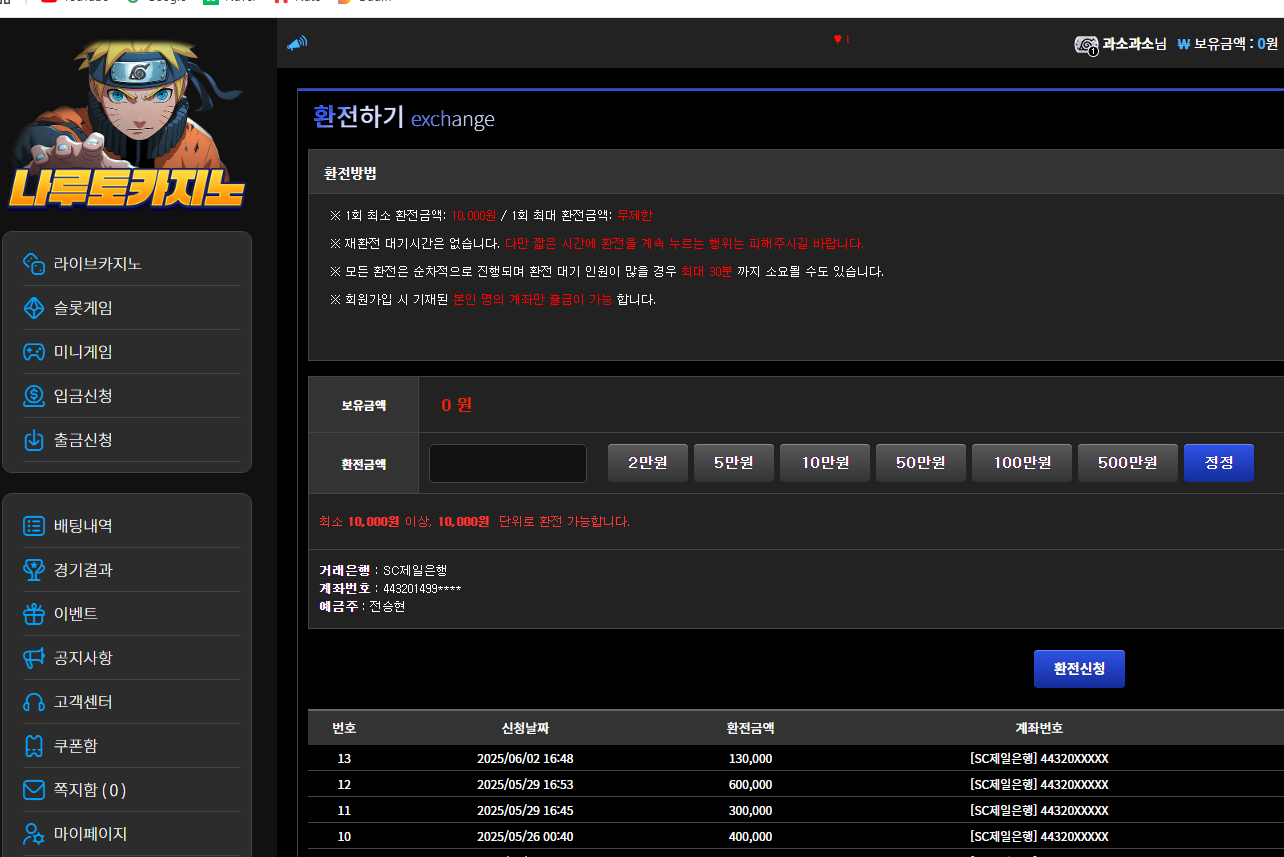Submit with the 환전신청 button
This screenshot has height=857, width=1284.
click(x=1079, y=669)
